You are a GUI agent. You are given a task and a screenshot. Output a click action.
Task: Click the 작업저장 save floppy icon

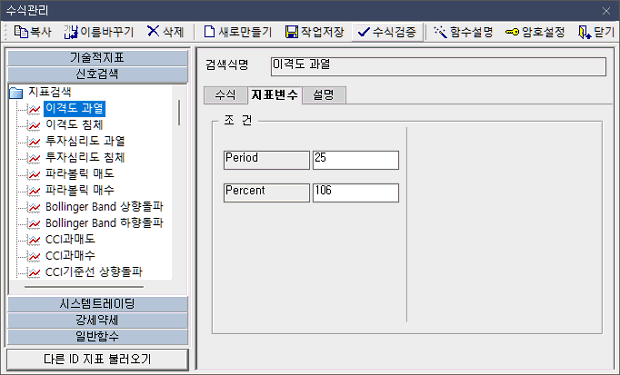coord(291,32)
